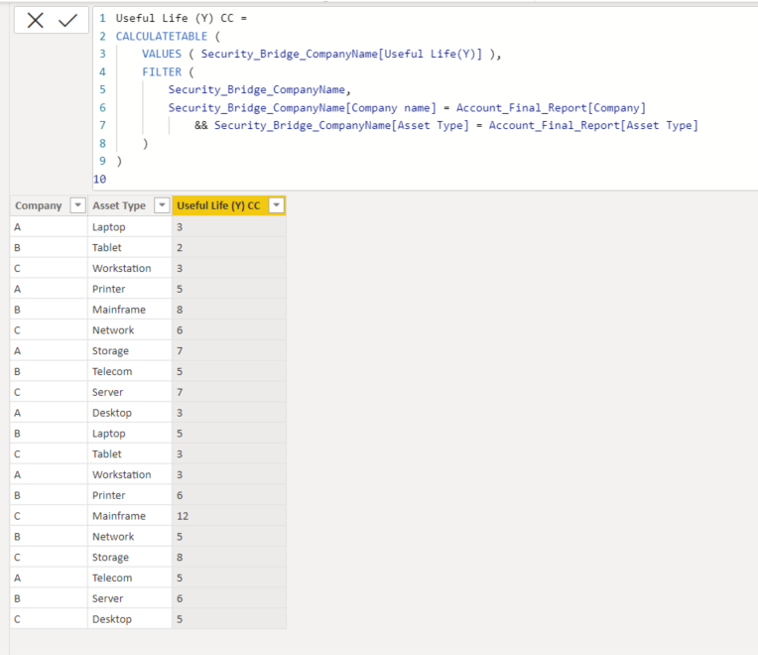This screenshot has height=655, width=758.
Task: Select Printer cell in company A row
Action: (130, 289)
